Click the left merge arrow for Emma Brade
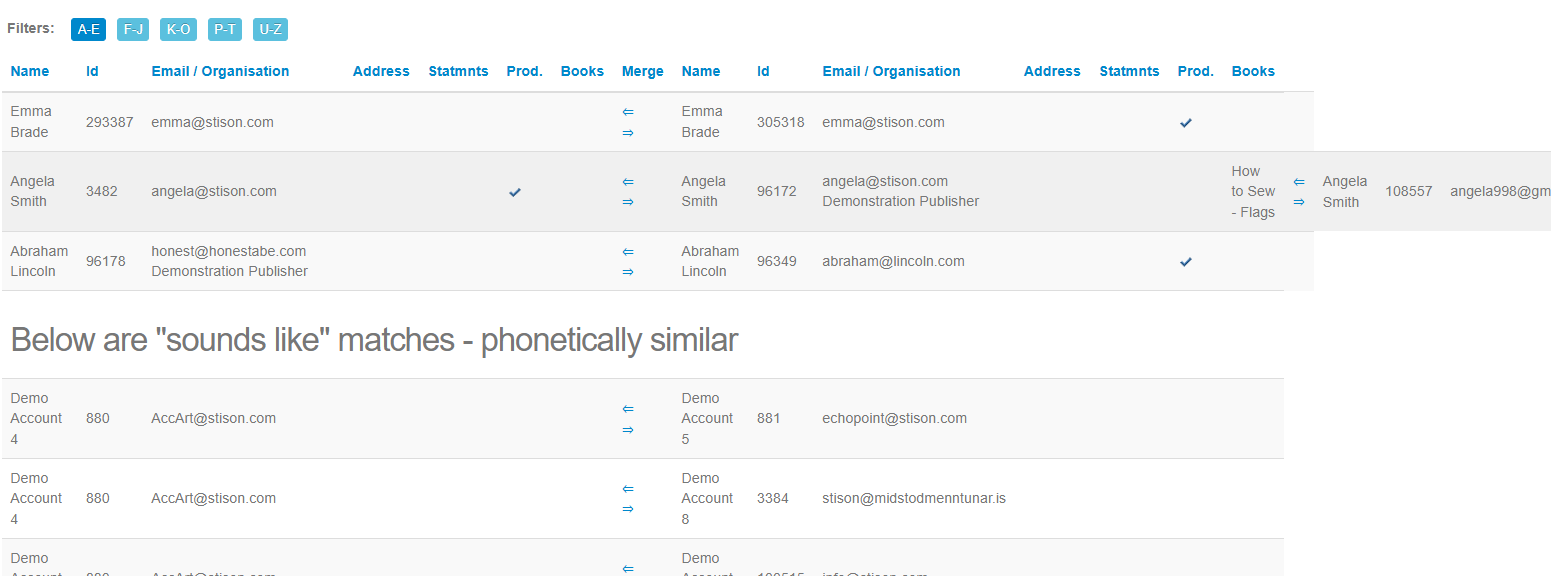 tap(627, 112)
